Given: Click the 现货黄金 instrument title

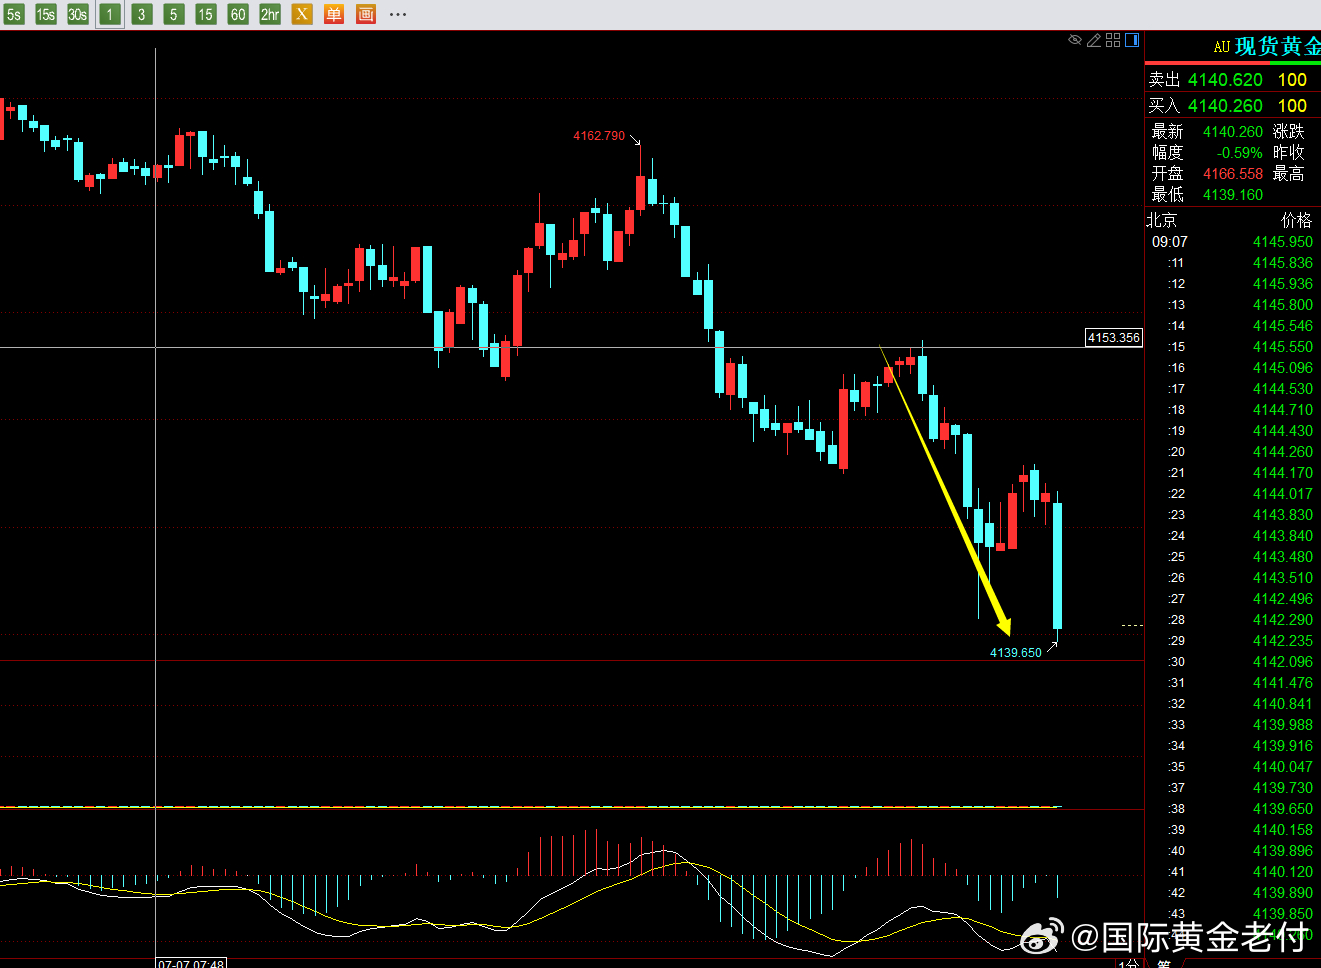Looking at the screenshot, I should tap(1278, 46).
